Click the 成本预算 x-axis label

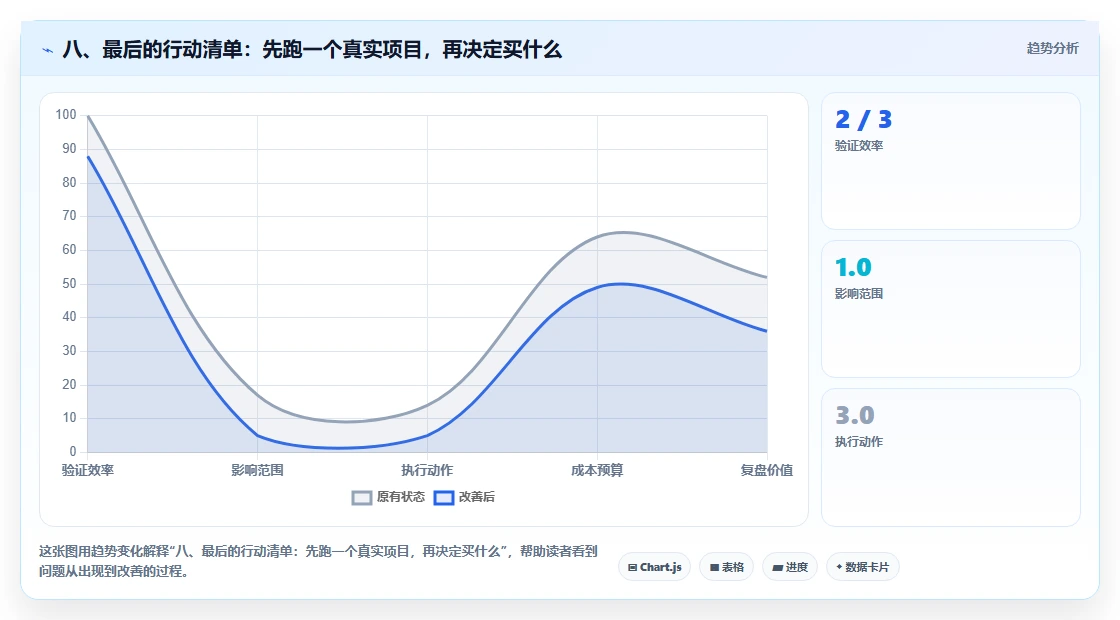click(597, 470)
